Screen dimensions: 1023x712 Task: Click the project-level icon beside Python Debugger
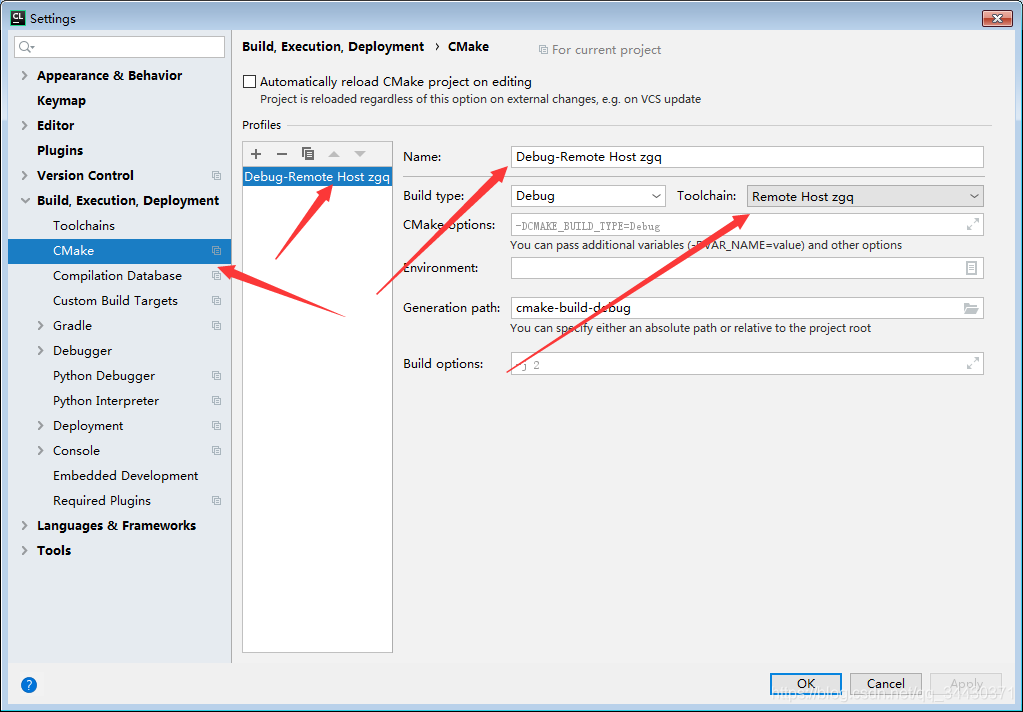click(x=217, y=376)
